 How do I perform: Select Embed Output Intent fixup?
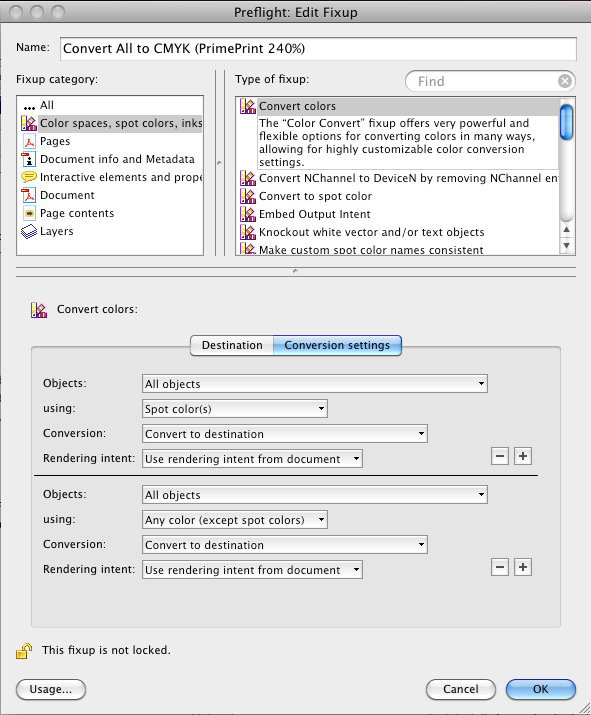point(399,214)
